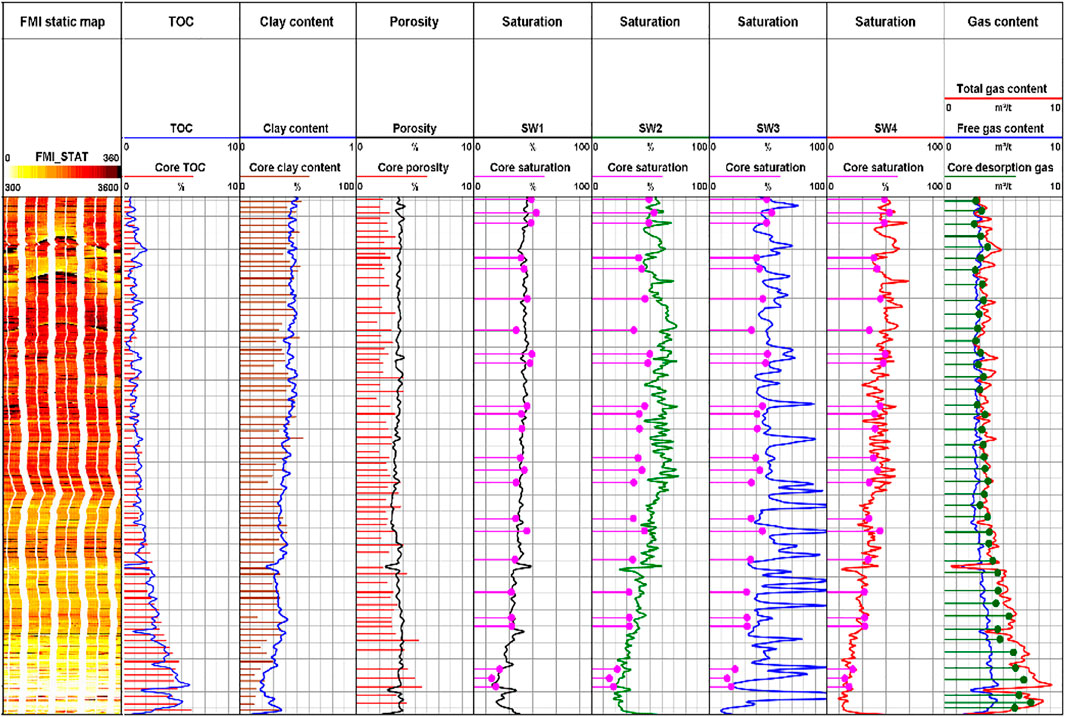Viewport: 1065px width, 717px height.
Task: Select the "SW3" curve label
Action: 768,128
